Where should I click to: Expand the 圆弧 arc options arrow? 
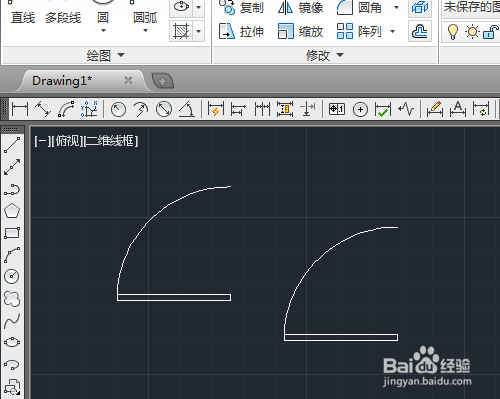click(x=145, y=31)
